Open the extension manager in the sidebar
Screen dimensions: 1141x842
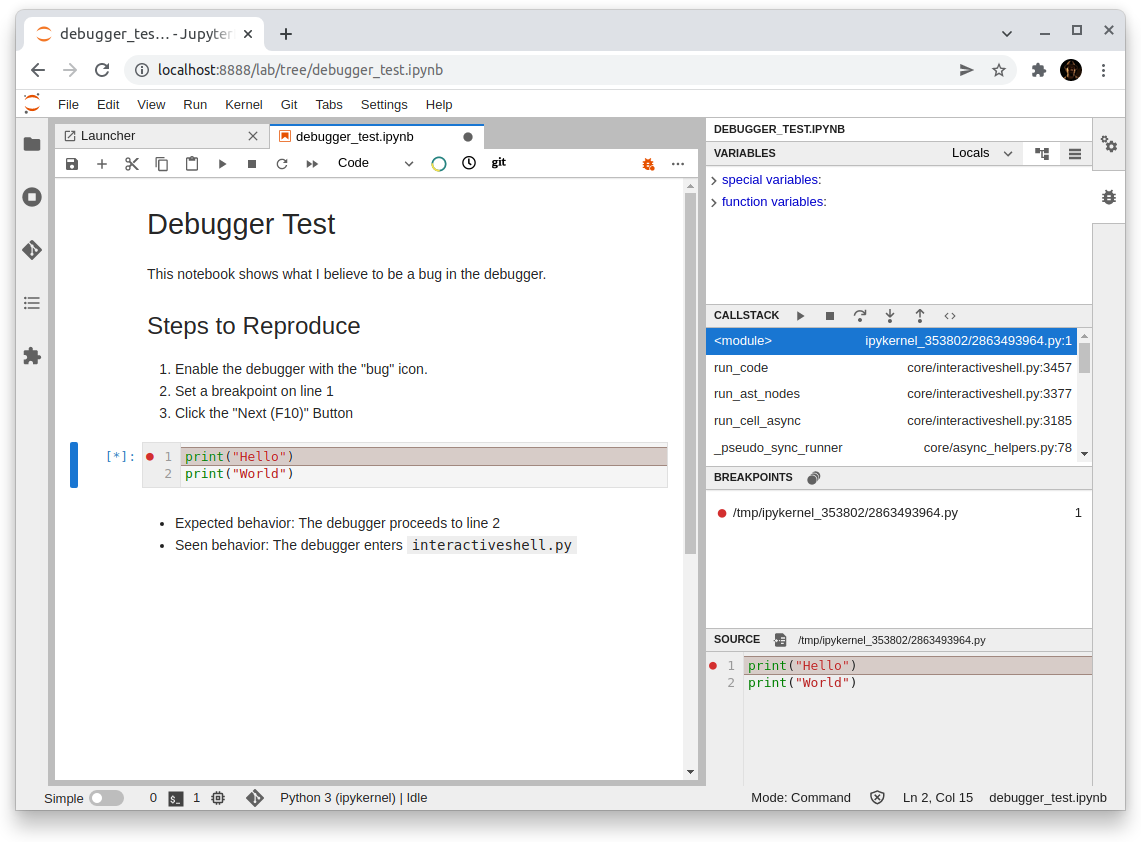pyautogui.click(x=31, y=356)
